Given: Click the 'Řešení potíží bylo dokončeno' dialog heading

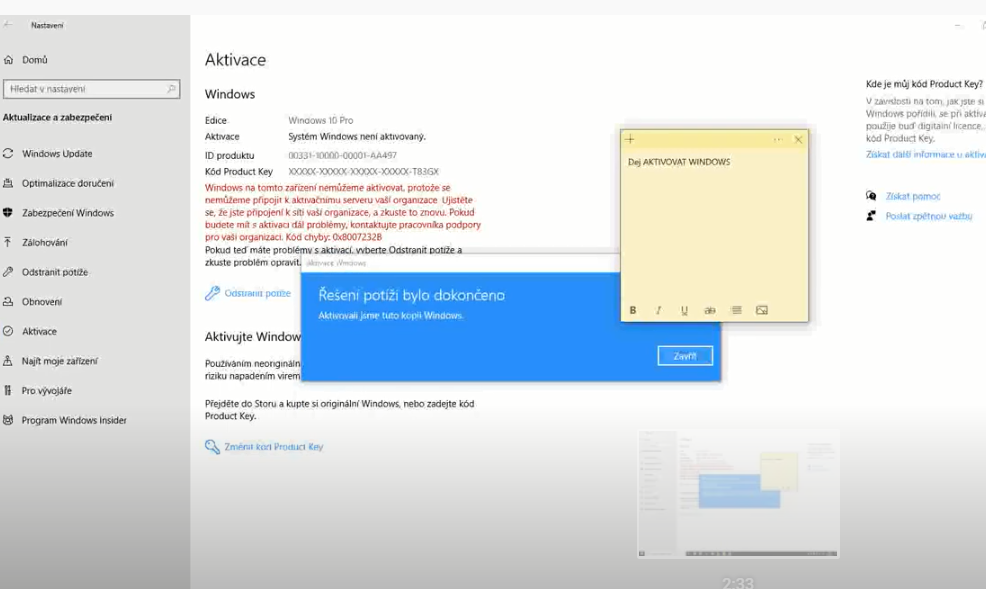Looking at the screenshot, I should 411,295.
